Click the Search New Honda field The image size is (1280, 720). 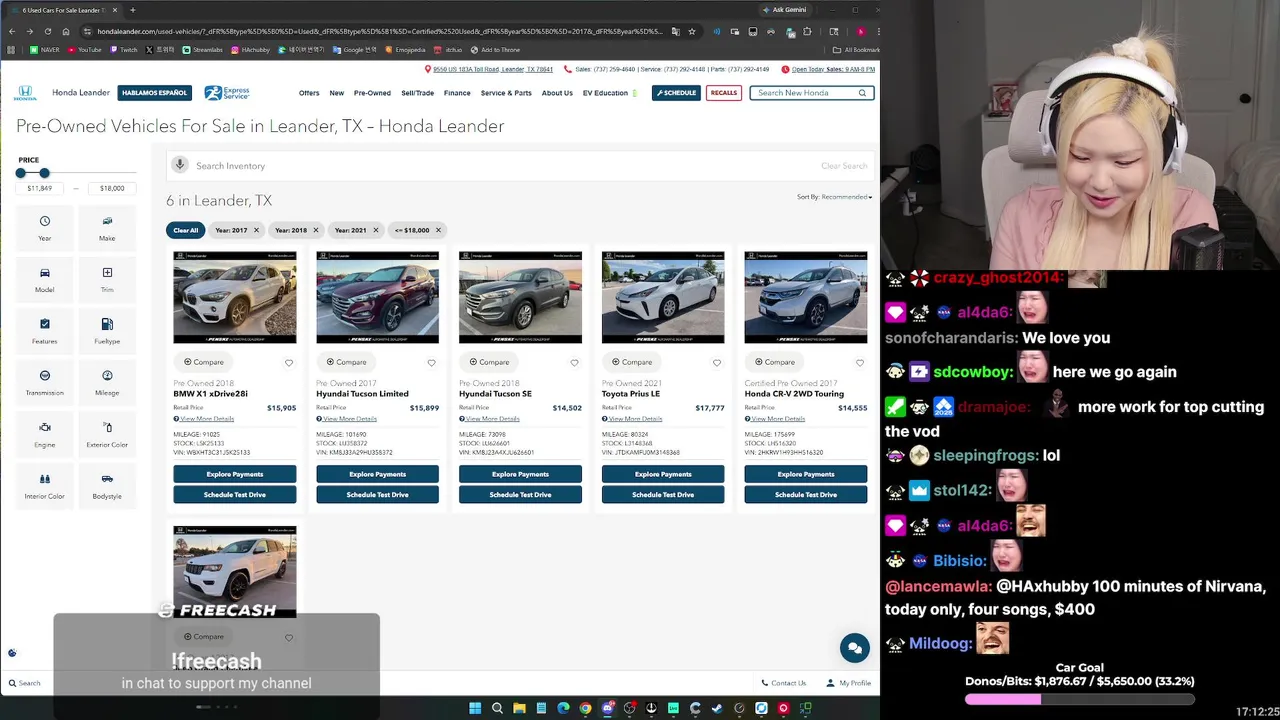point(812,93)
